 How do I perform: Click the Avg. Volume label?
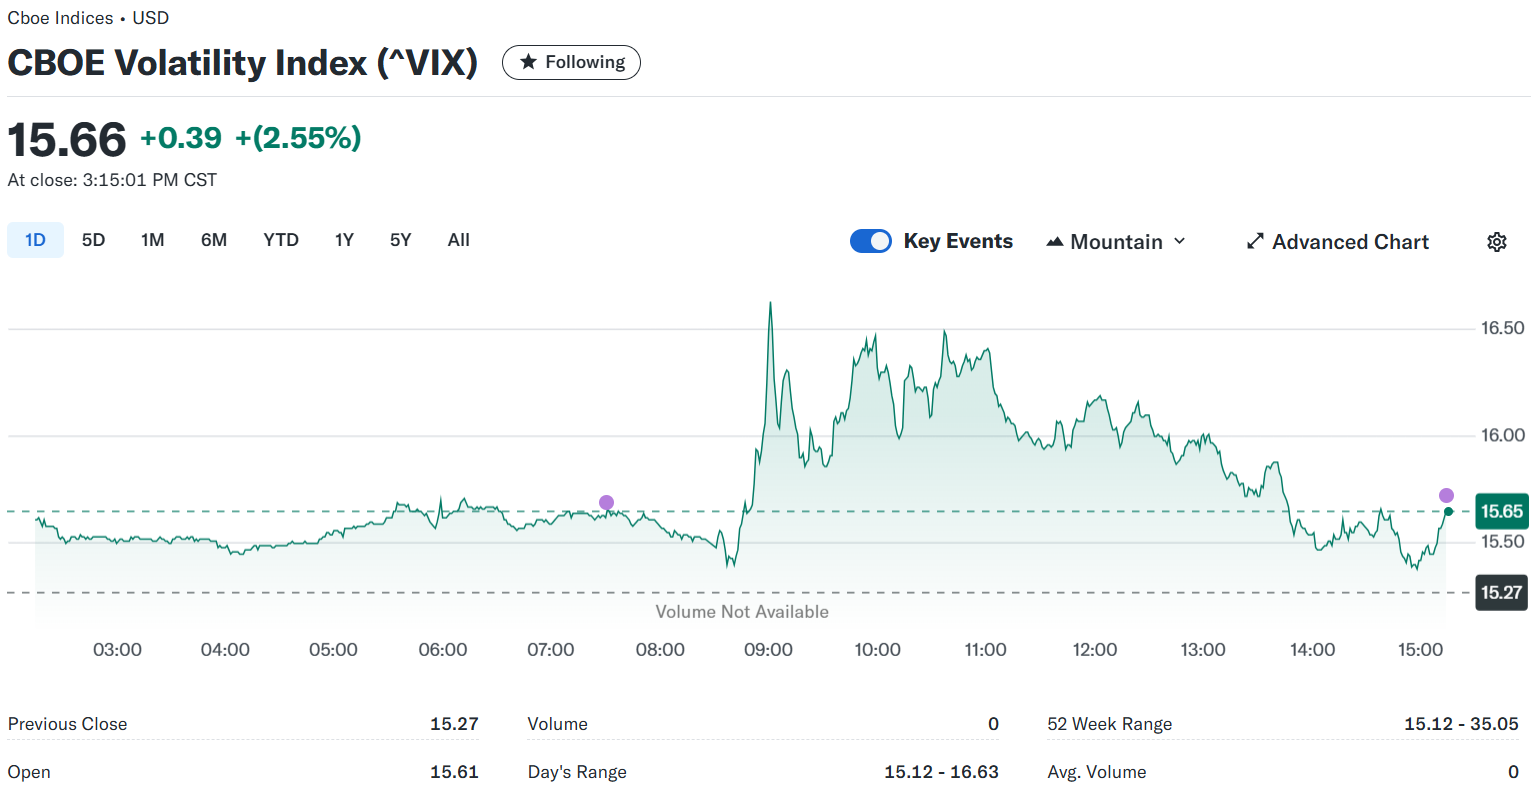(x=1097, y=772)
